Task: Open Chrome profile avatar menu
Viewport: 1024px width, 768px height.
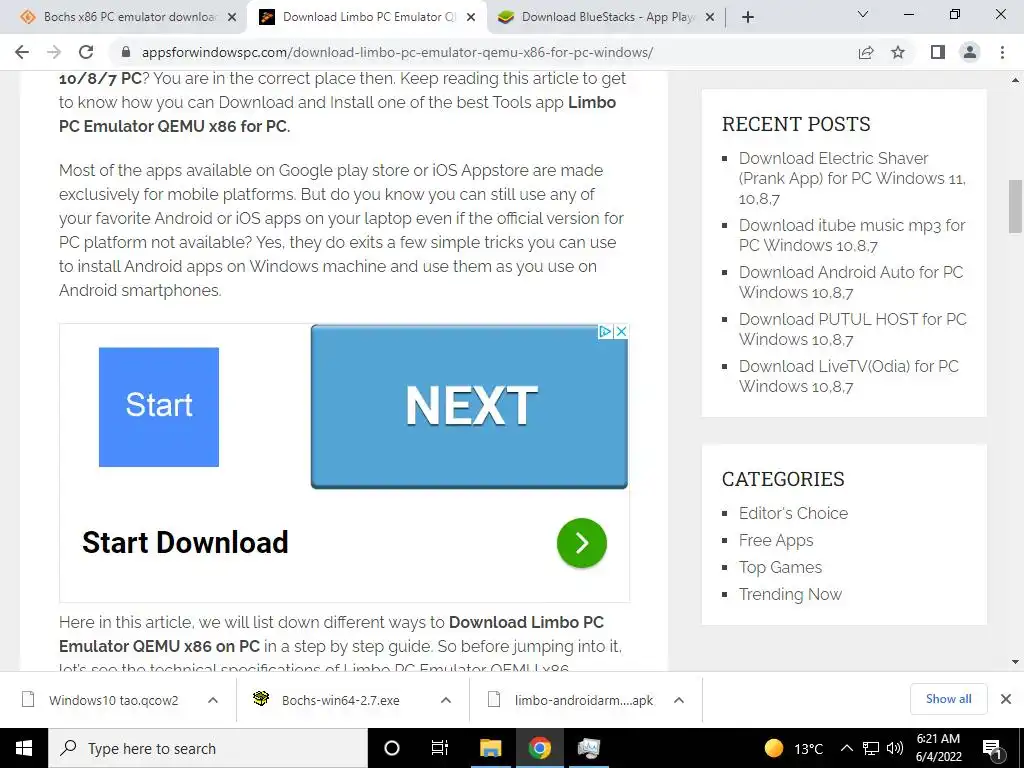Action: (970, 52)
